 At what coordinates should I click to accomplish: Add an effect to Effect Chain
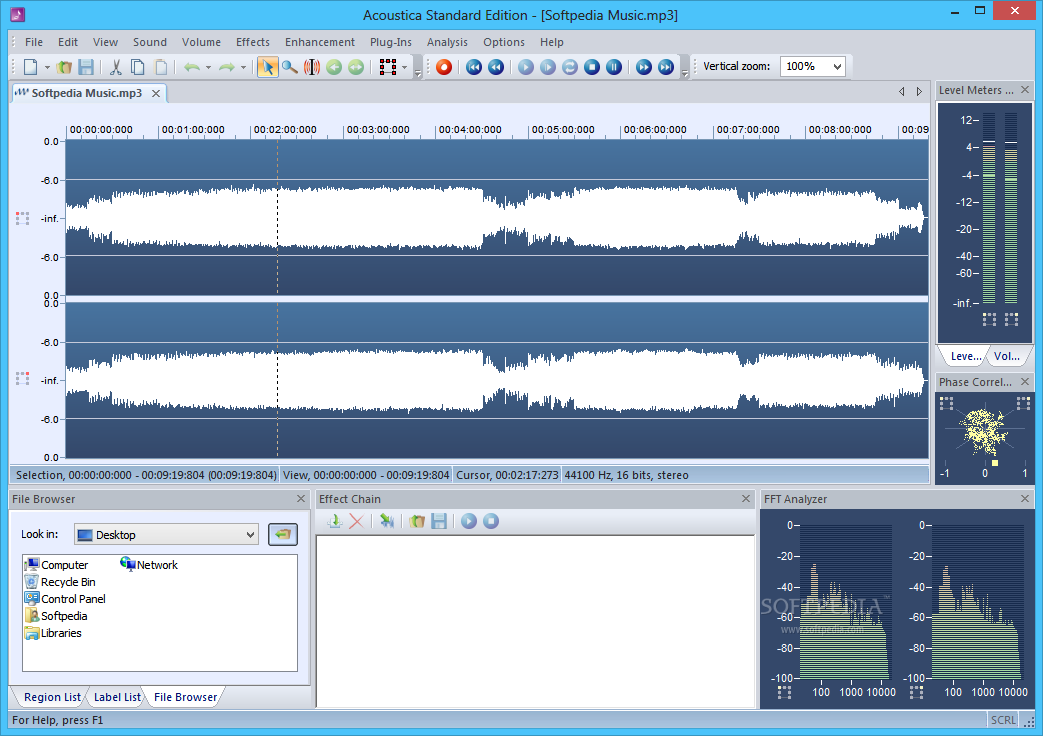335,521
